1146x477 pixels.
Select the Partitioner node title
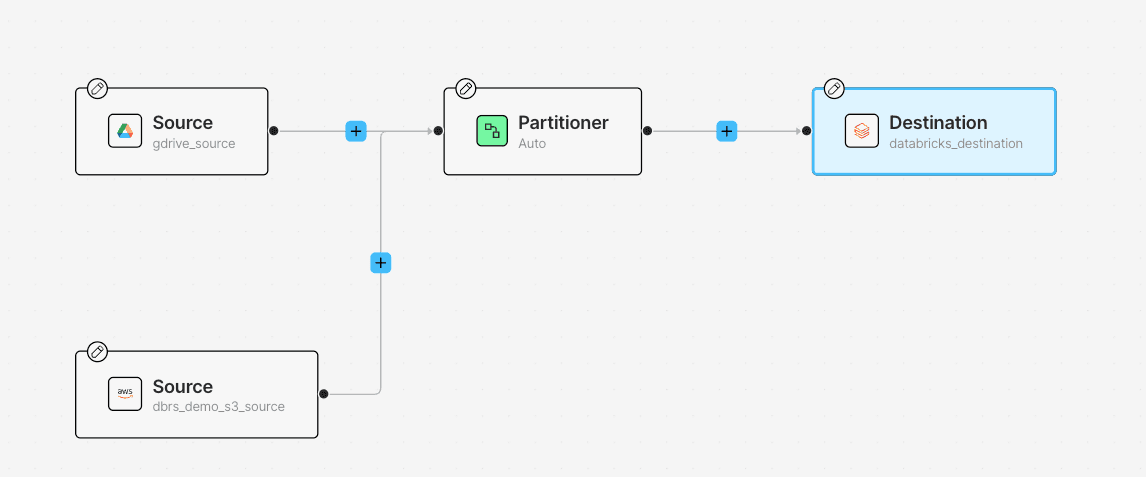click(x=563, y=123)
